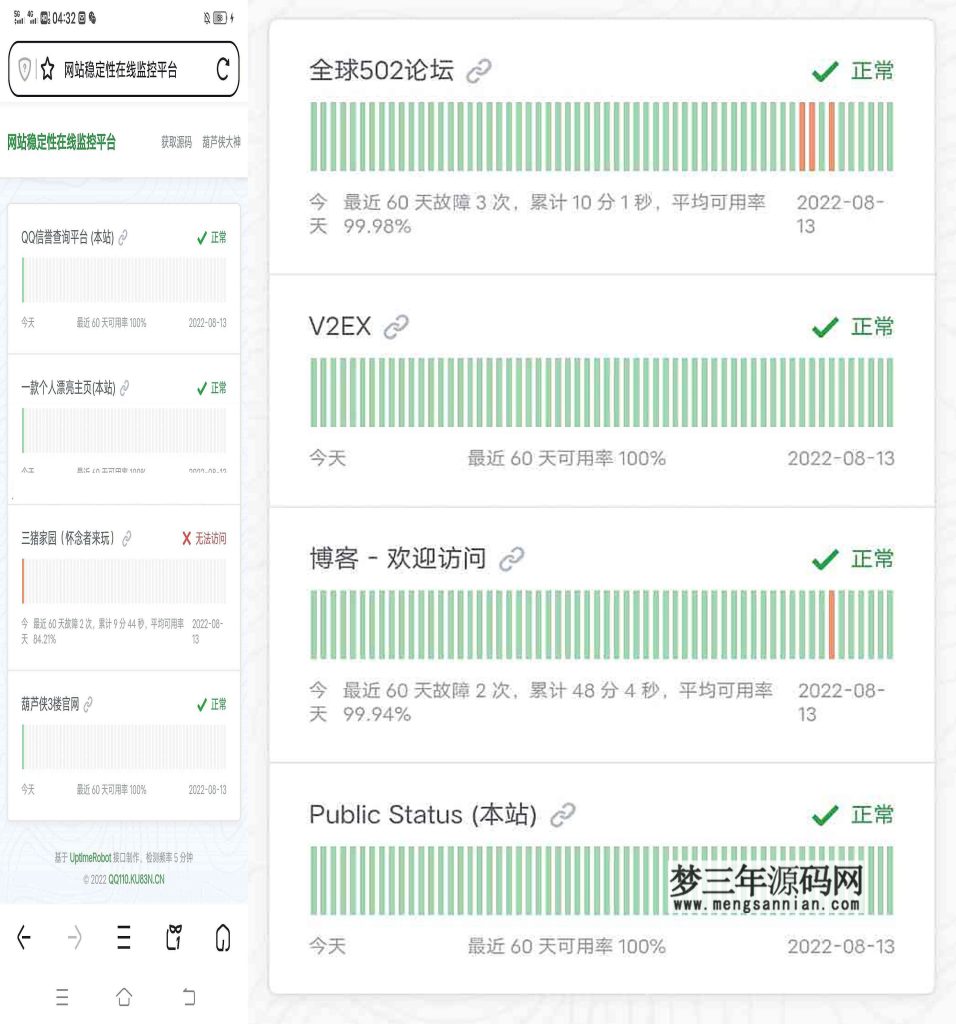Open QQ信誉查询平台 via its link icon
This screenshot has height=1024, width=956.
(x=124, y=238)
